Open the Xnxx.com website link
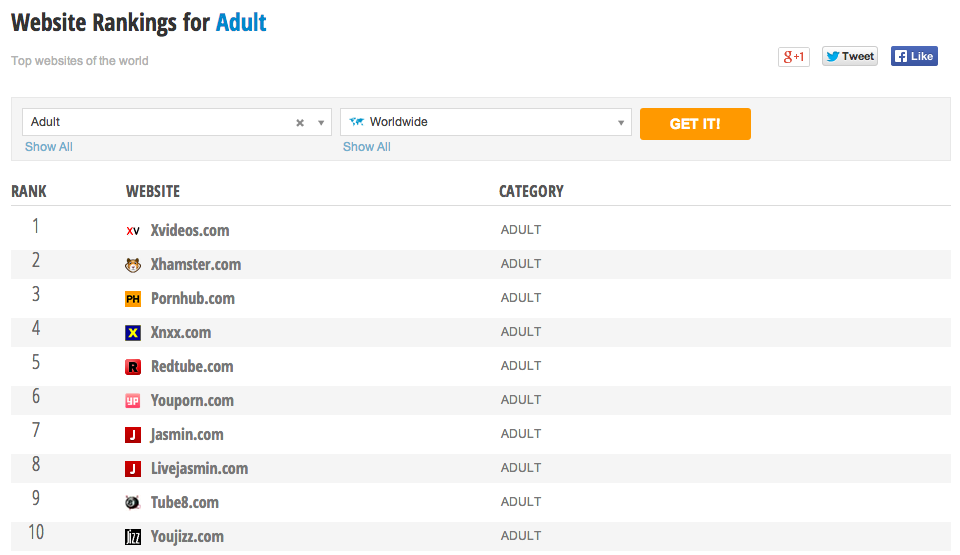960x555 pixels. coord(181,333)
